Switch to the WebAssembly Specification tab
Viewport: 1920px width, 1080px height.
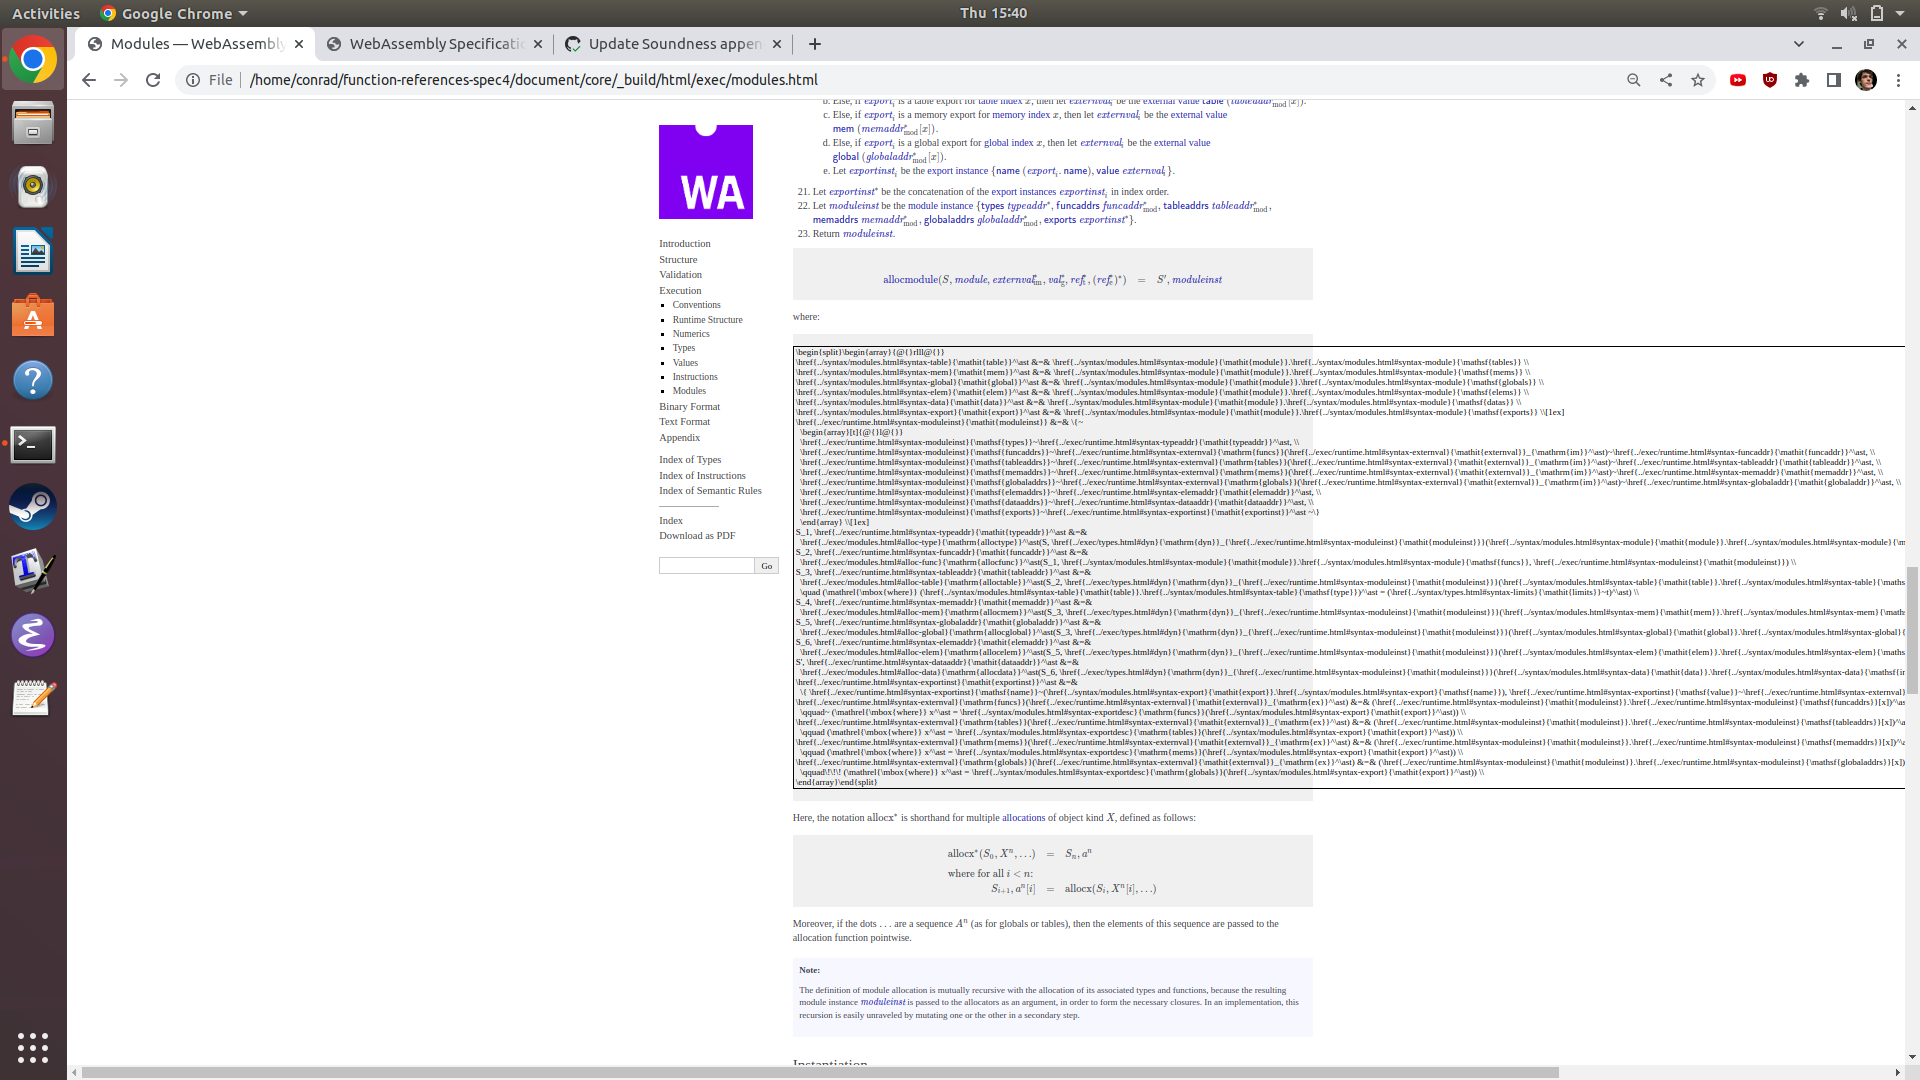(x=434, y=44)
